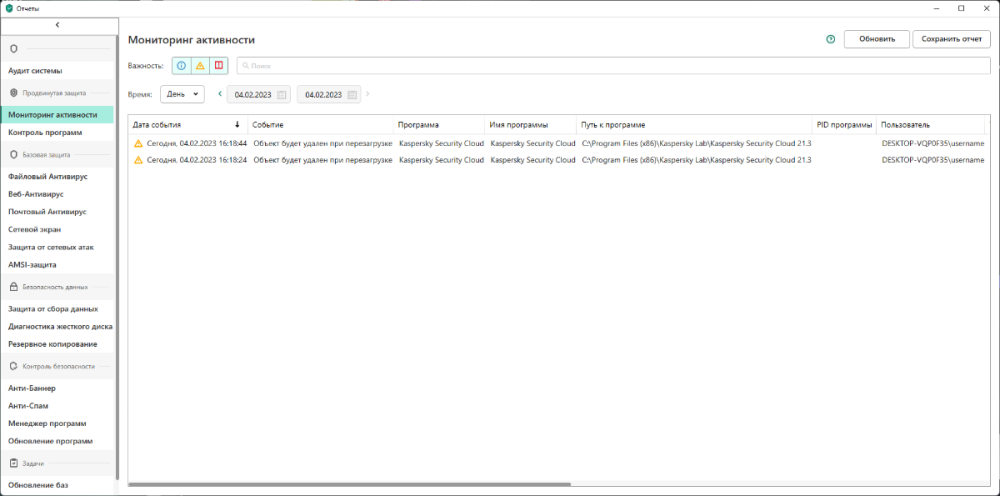Collapse the sidebar with the back chevron
Screen dimensions: 1000x496
57,25
